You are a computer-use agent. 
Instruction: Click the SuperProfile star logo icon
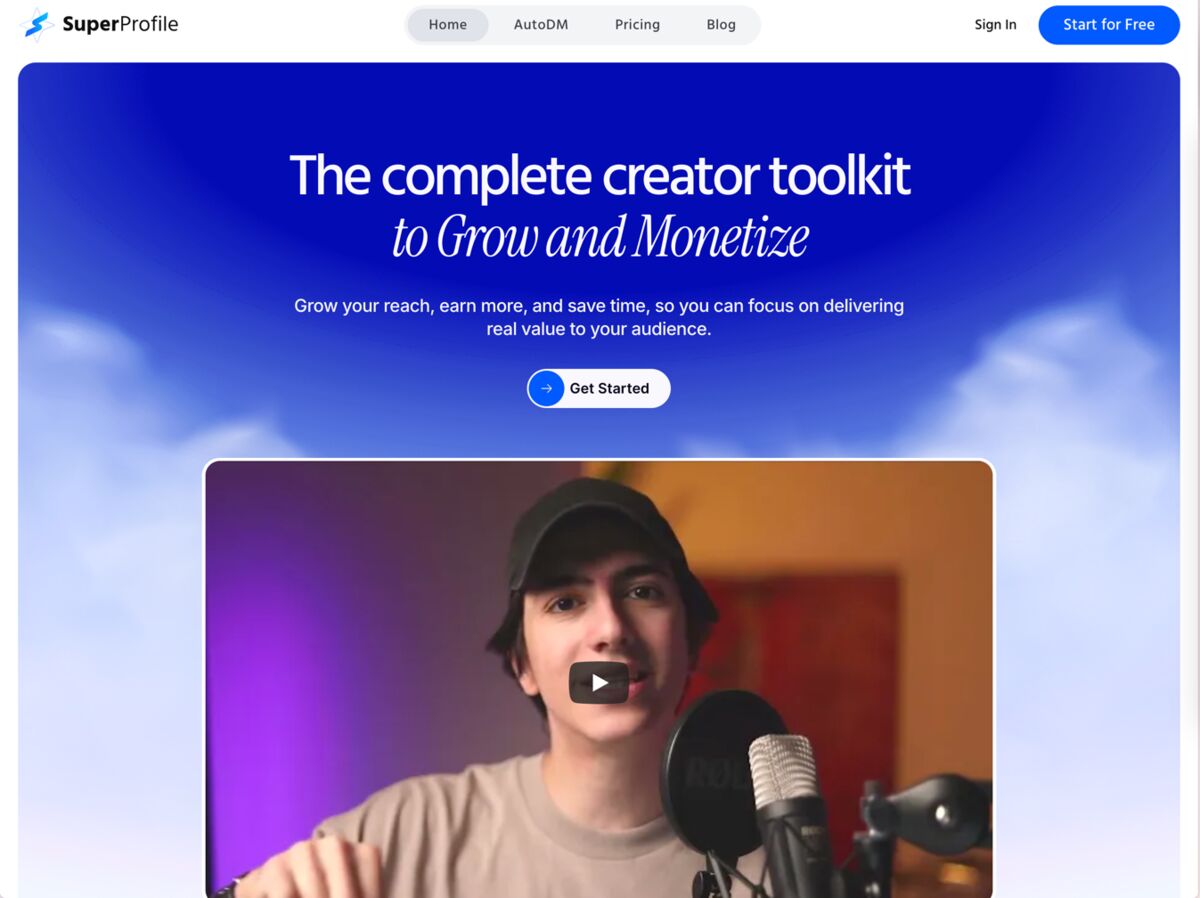(x=37, y=25)
